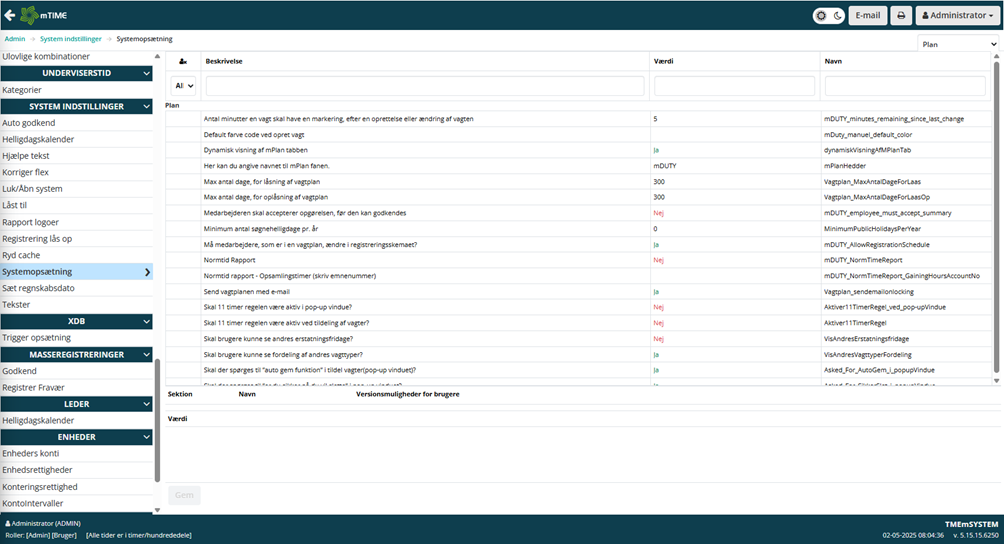Click the settings table vertical scrollbar

tap(996, 200)
